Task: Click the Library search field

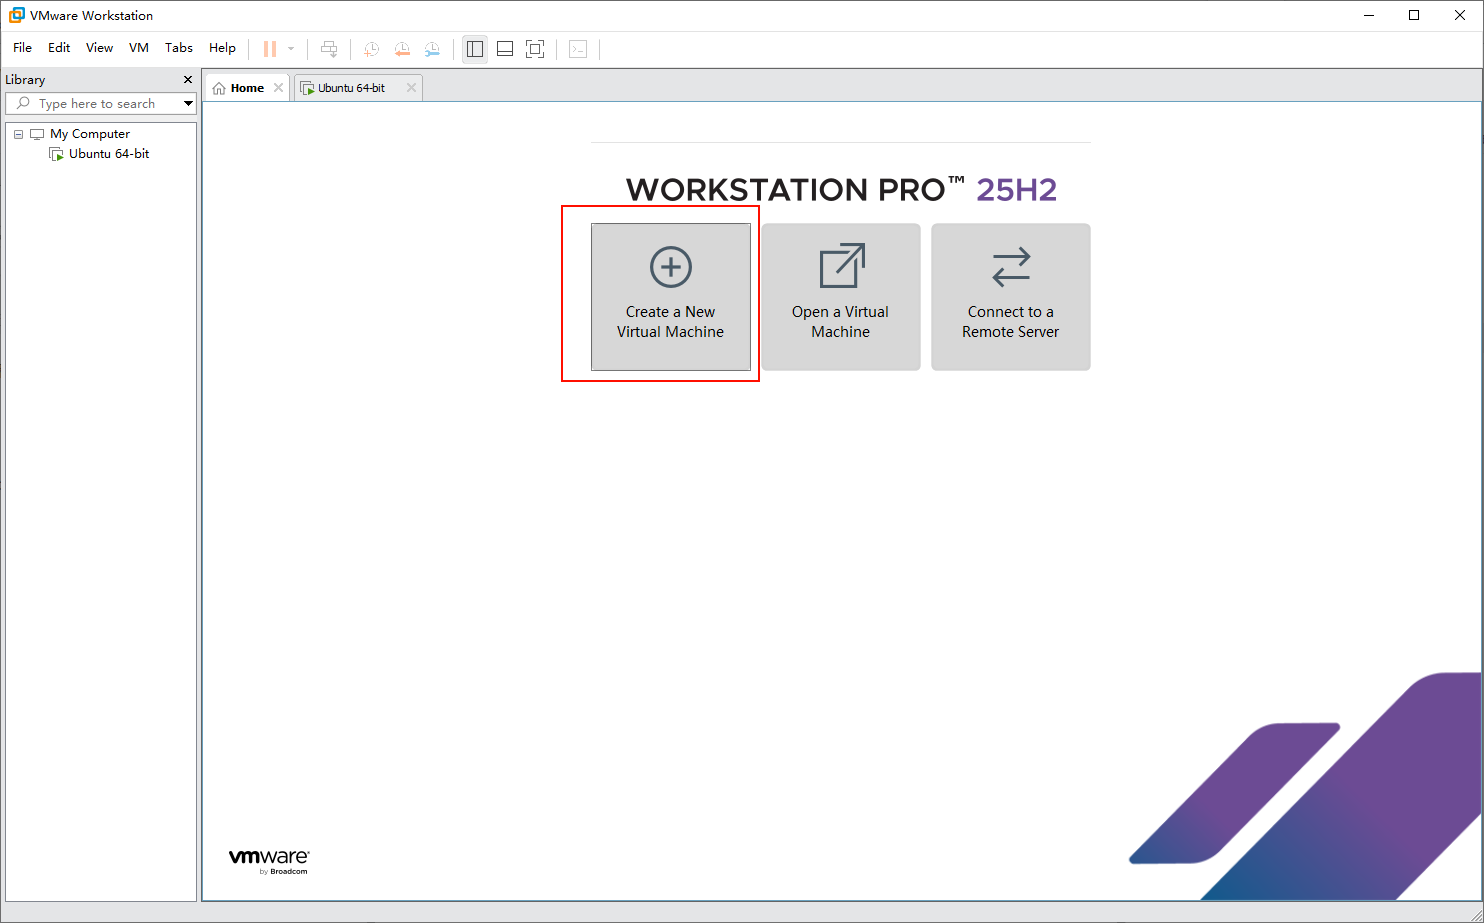Action: 100,103
